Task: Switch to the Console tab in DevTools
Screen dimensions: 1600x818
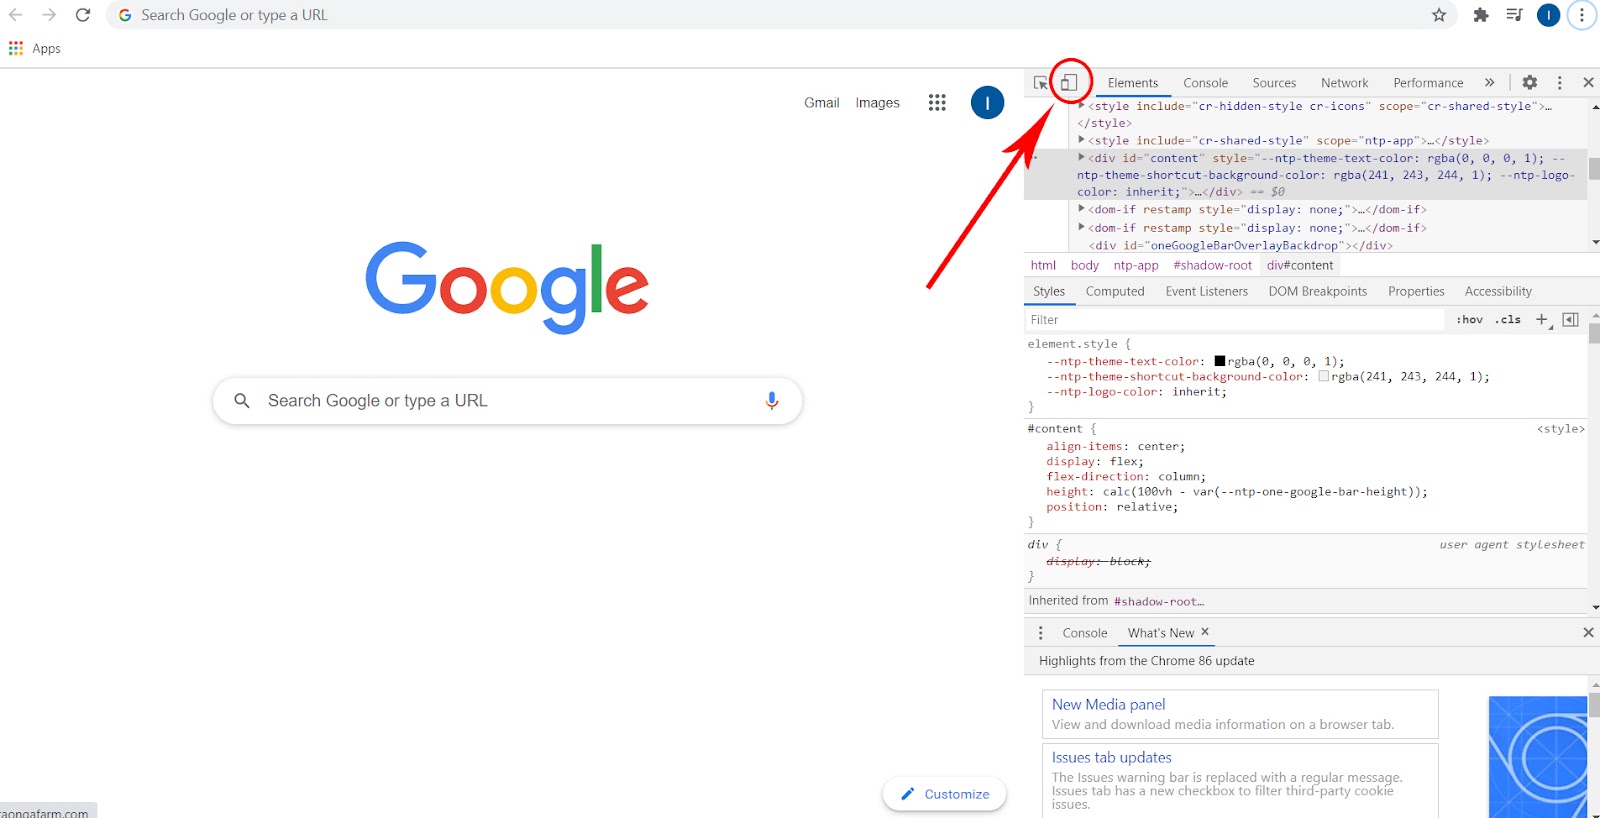Action: 1205,83
